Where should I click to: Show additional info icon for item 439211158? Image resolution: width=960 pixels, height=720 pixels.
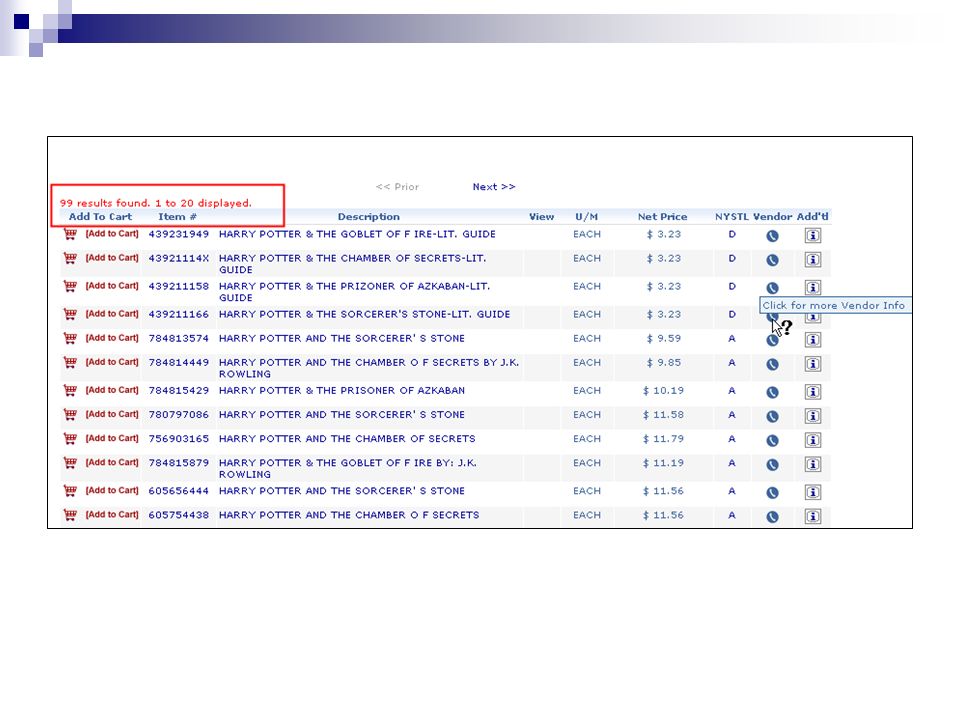pos(812,288)
